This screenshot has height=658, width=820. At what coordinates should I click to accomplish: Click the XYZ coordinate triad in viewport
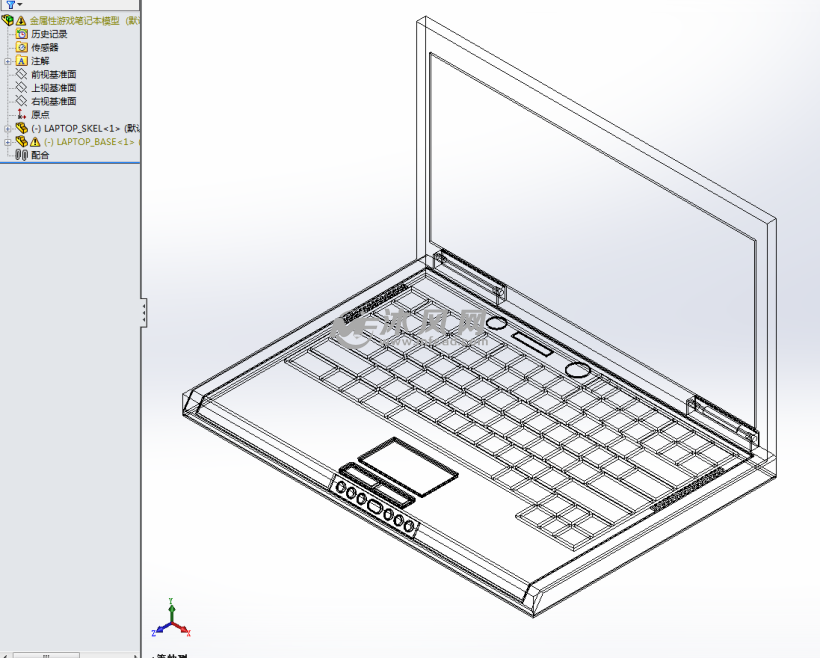click(171, 622)
